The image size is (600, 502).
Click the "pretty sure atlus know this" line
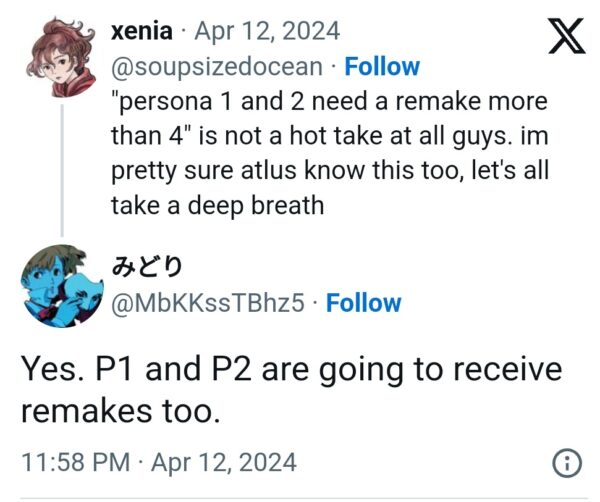pos(330,170)
